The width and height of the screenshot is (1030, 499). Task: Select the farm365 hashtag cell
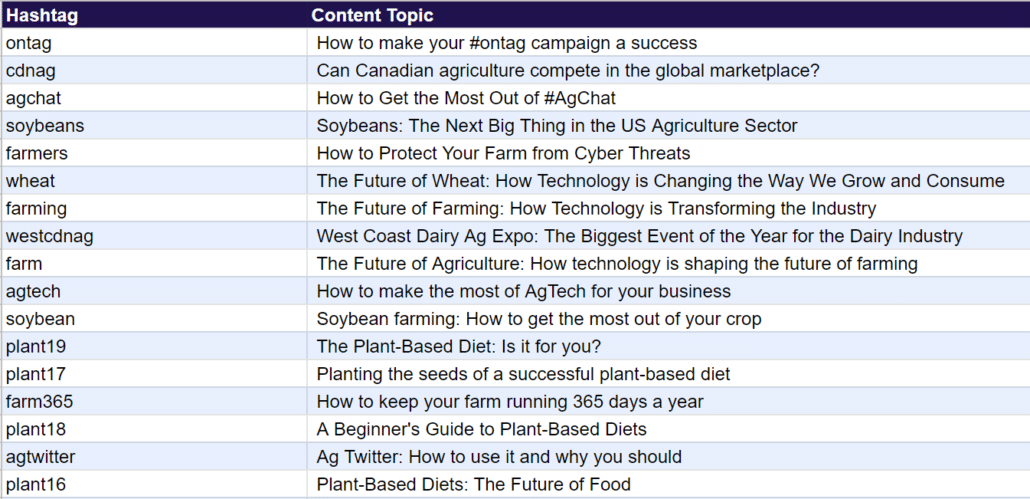tap(154, 401)
